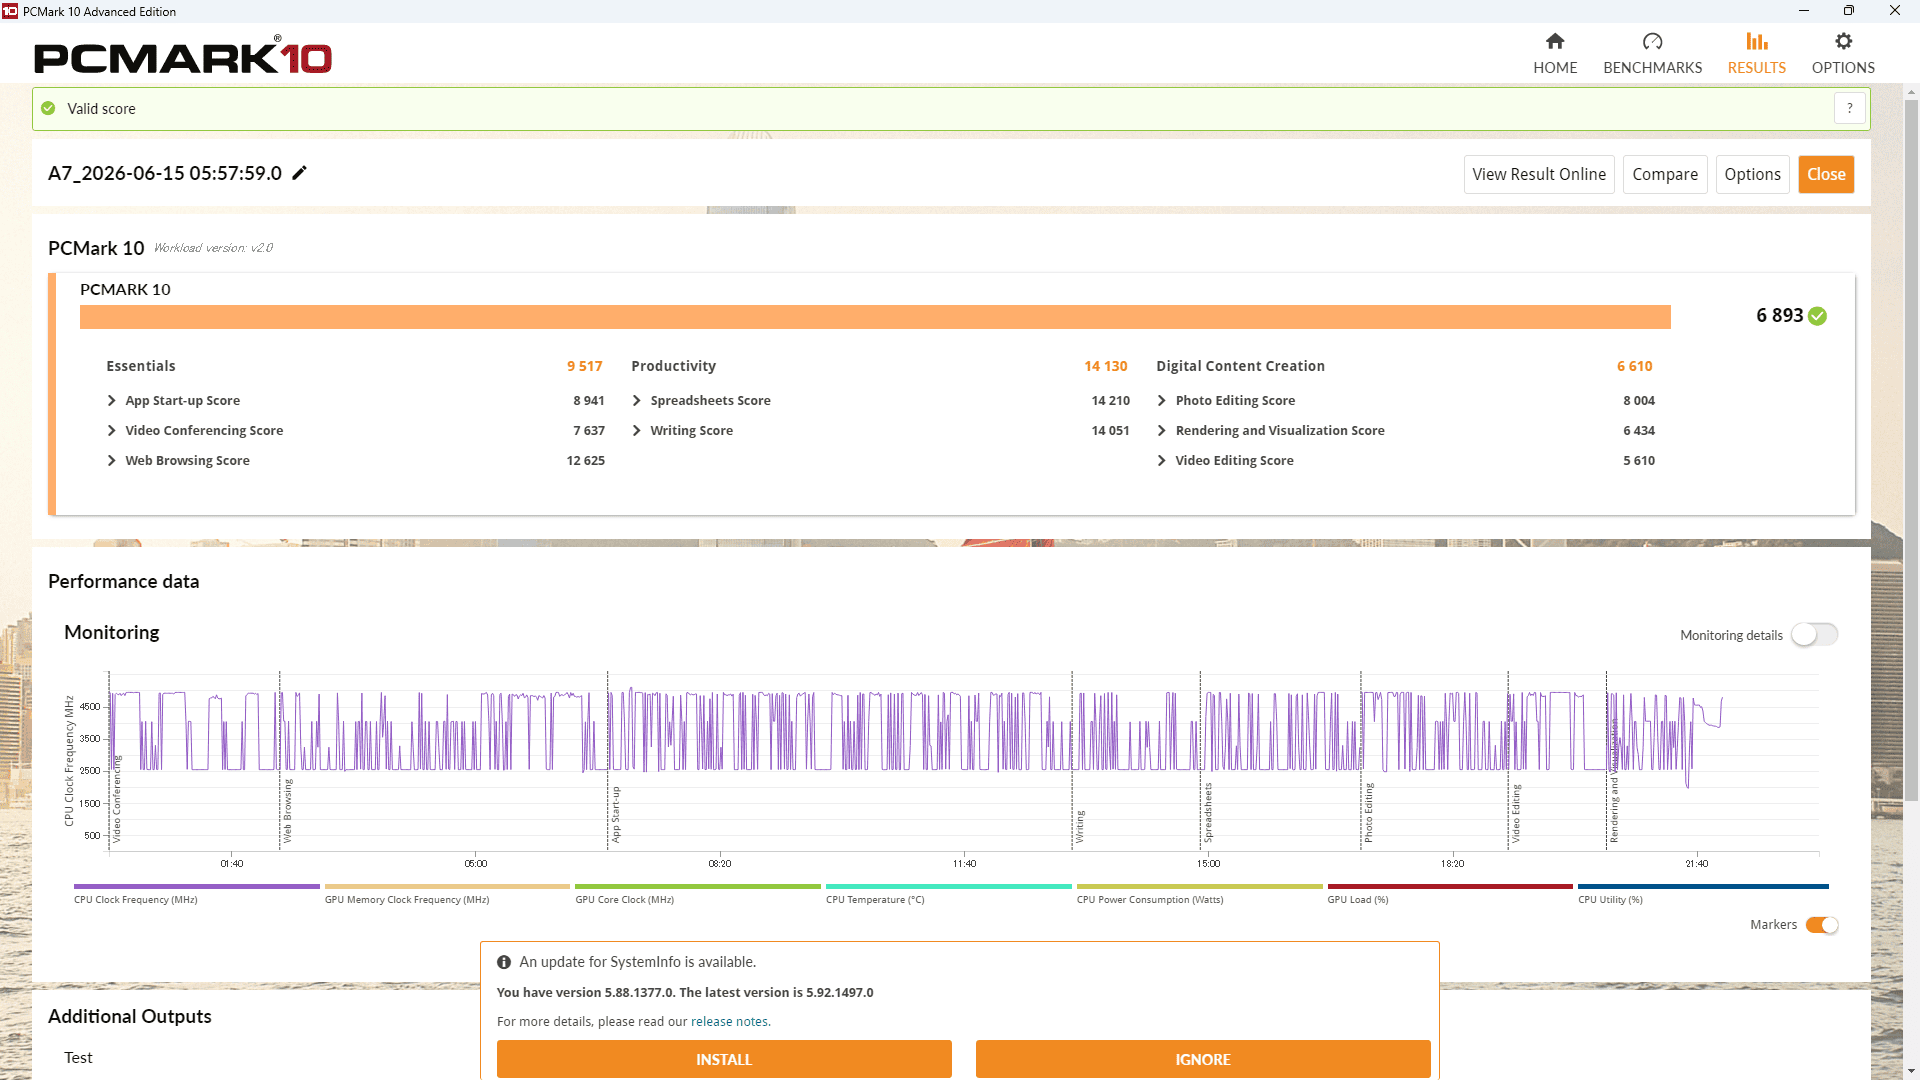Click the Spreadsheets chart marker
This screenshot has height=1080, width=1920.
(1208, 813)
